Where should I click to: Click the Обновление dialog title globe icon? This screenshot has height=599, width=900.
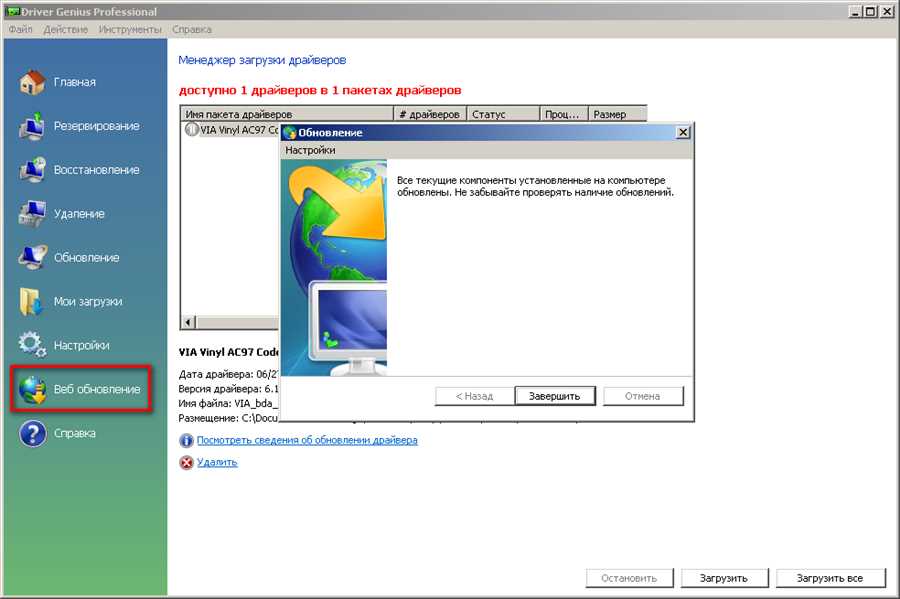pyautogui.click(x=290, y=133)
